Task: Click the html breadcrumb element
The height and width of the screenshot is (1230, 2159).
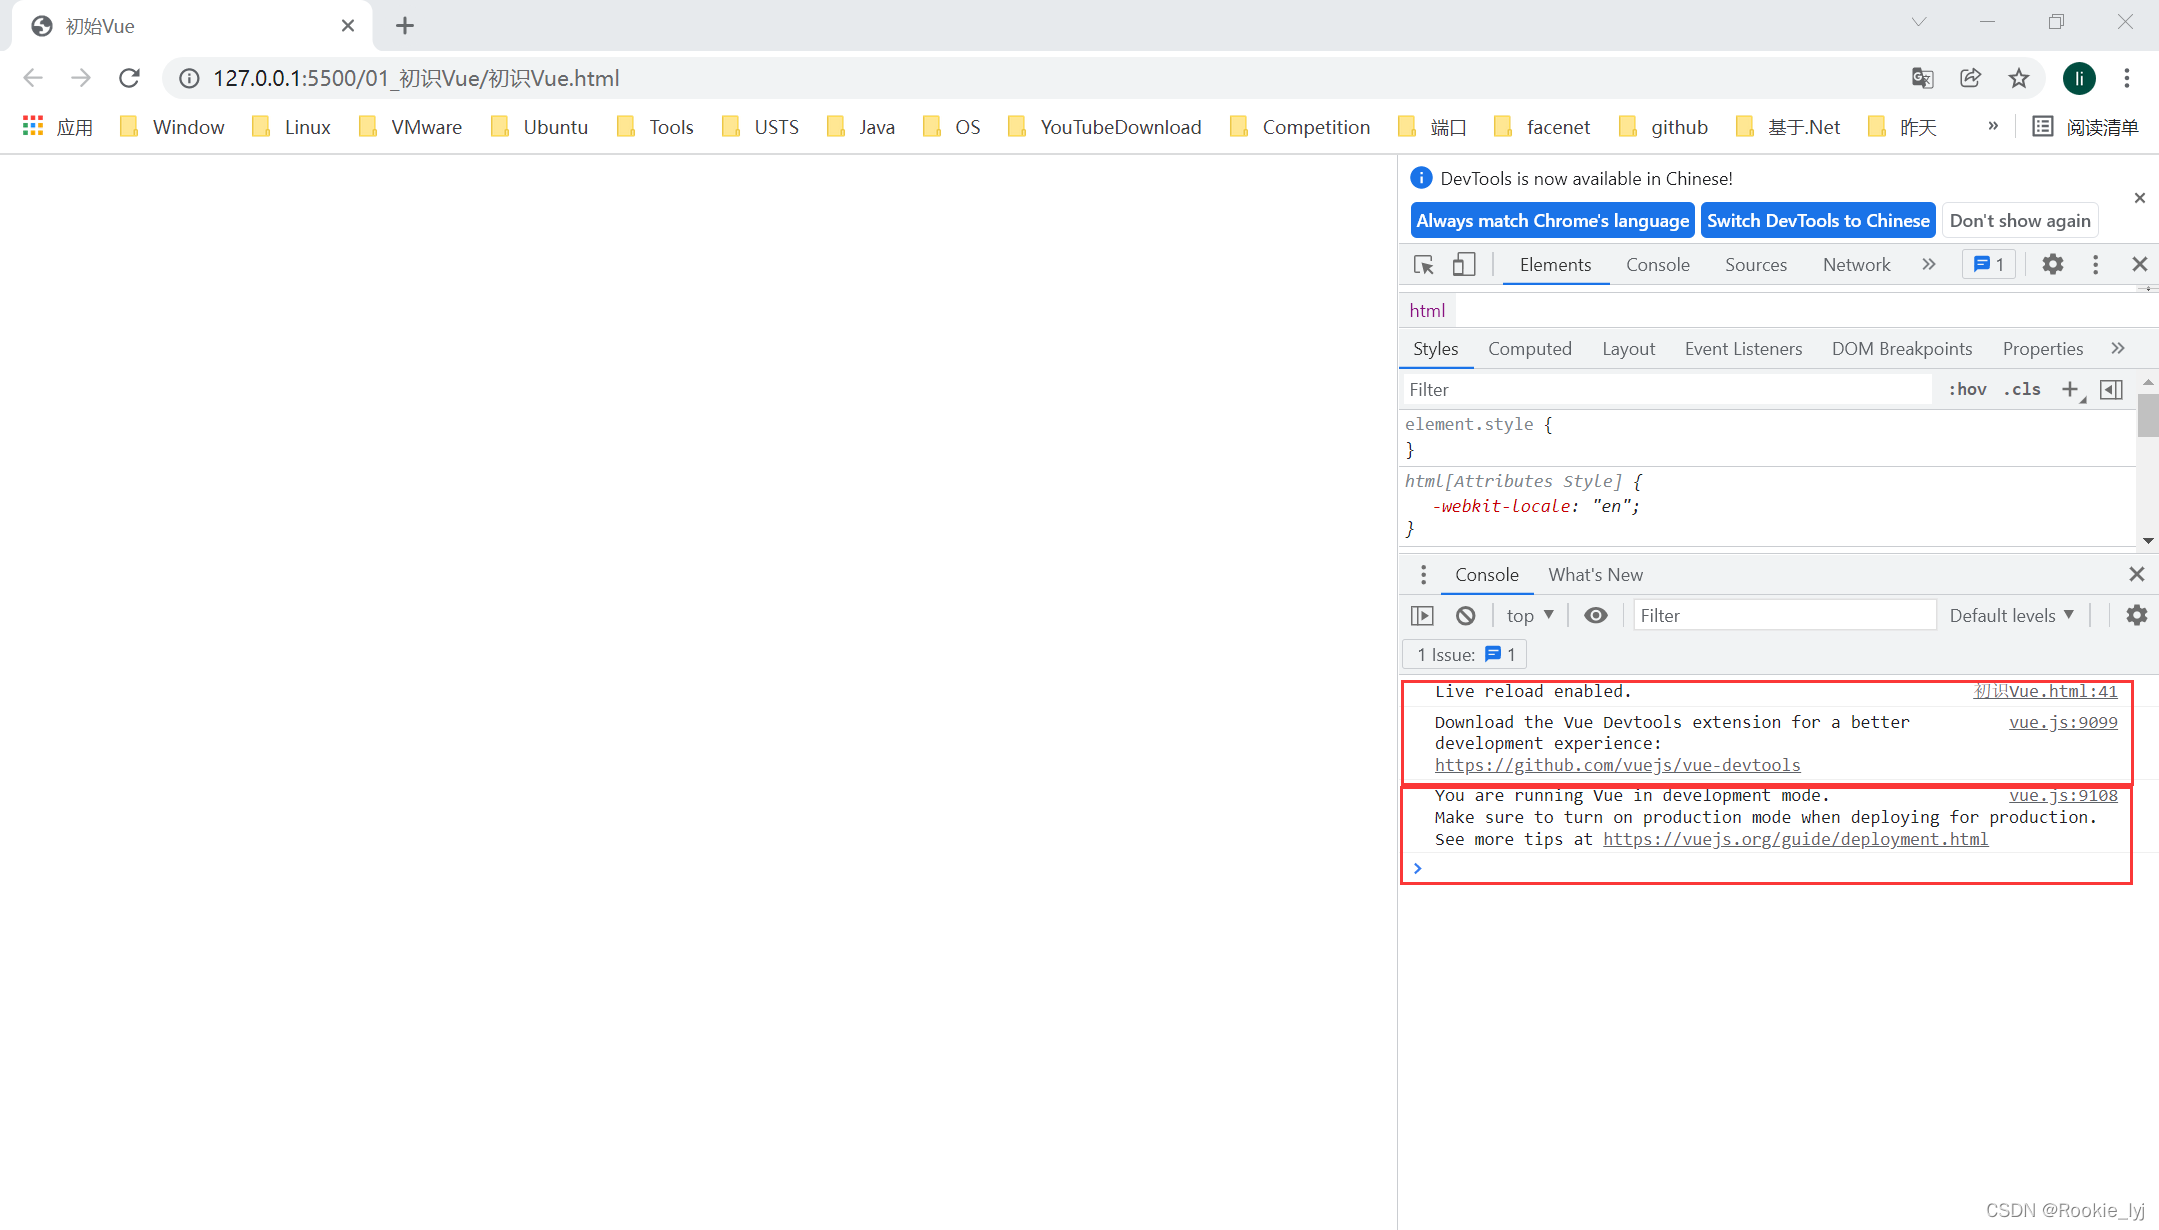Action: [x=1427, y=310]
